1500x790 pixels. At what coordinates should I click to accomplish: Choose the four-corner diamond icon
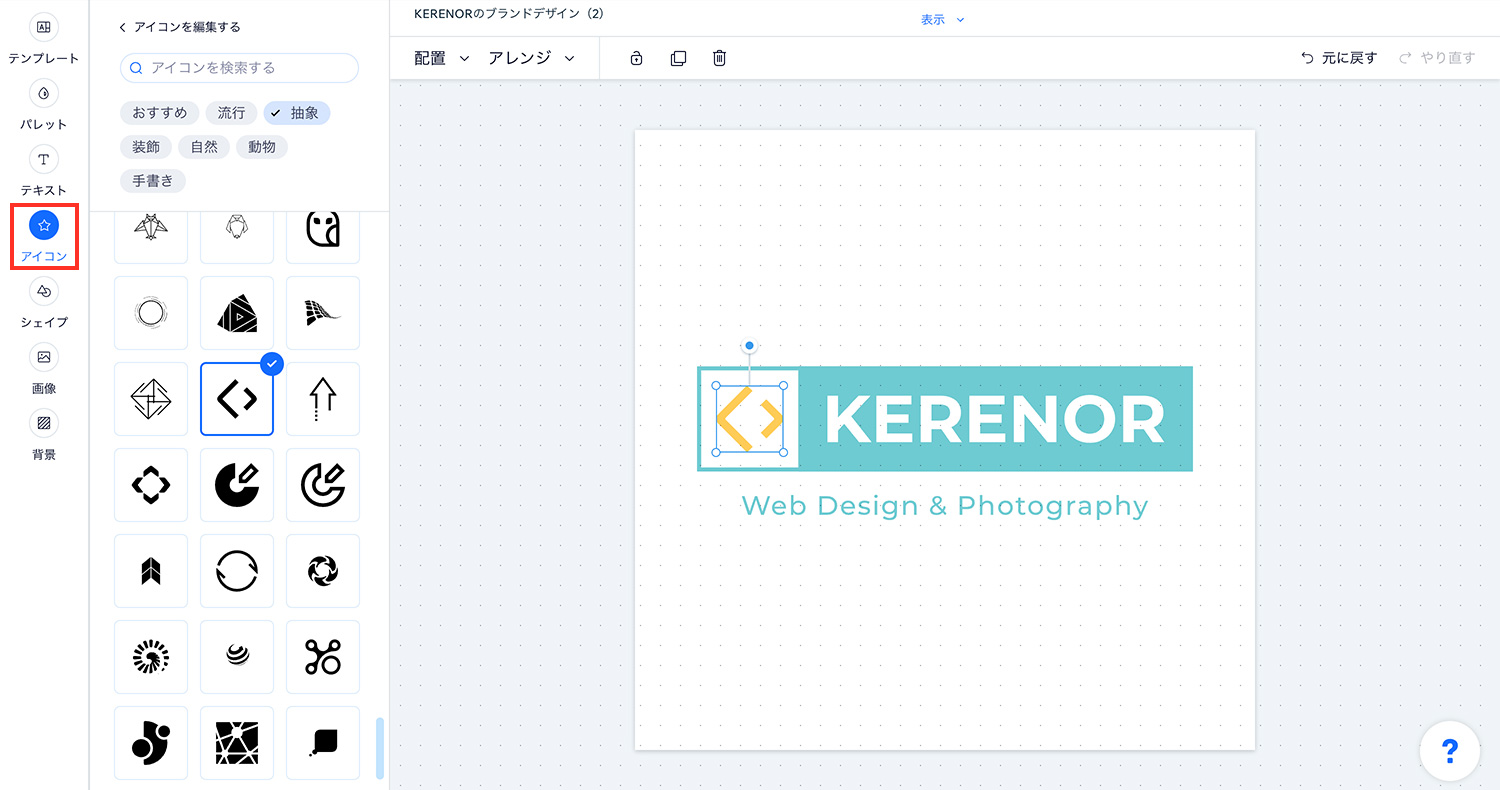tap(151, 485)
